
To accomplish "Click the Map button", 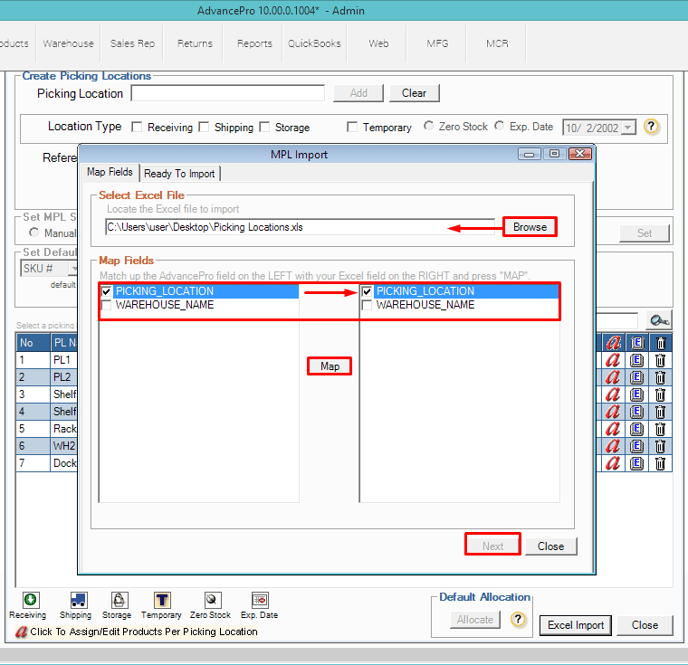I will (329, 366).
